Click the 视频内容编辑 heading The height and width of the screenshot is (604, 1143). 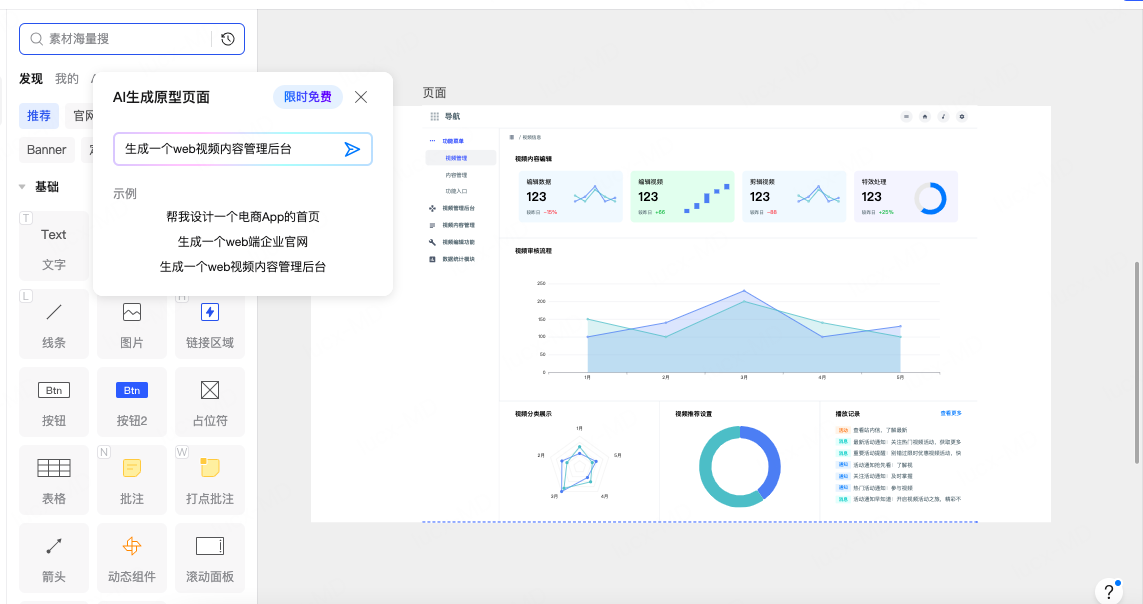[x=534, y=159]
